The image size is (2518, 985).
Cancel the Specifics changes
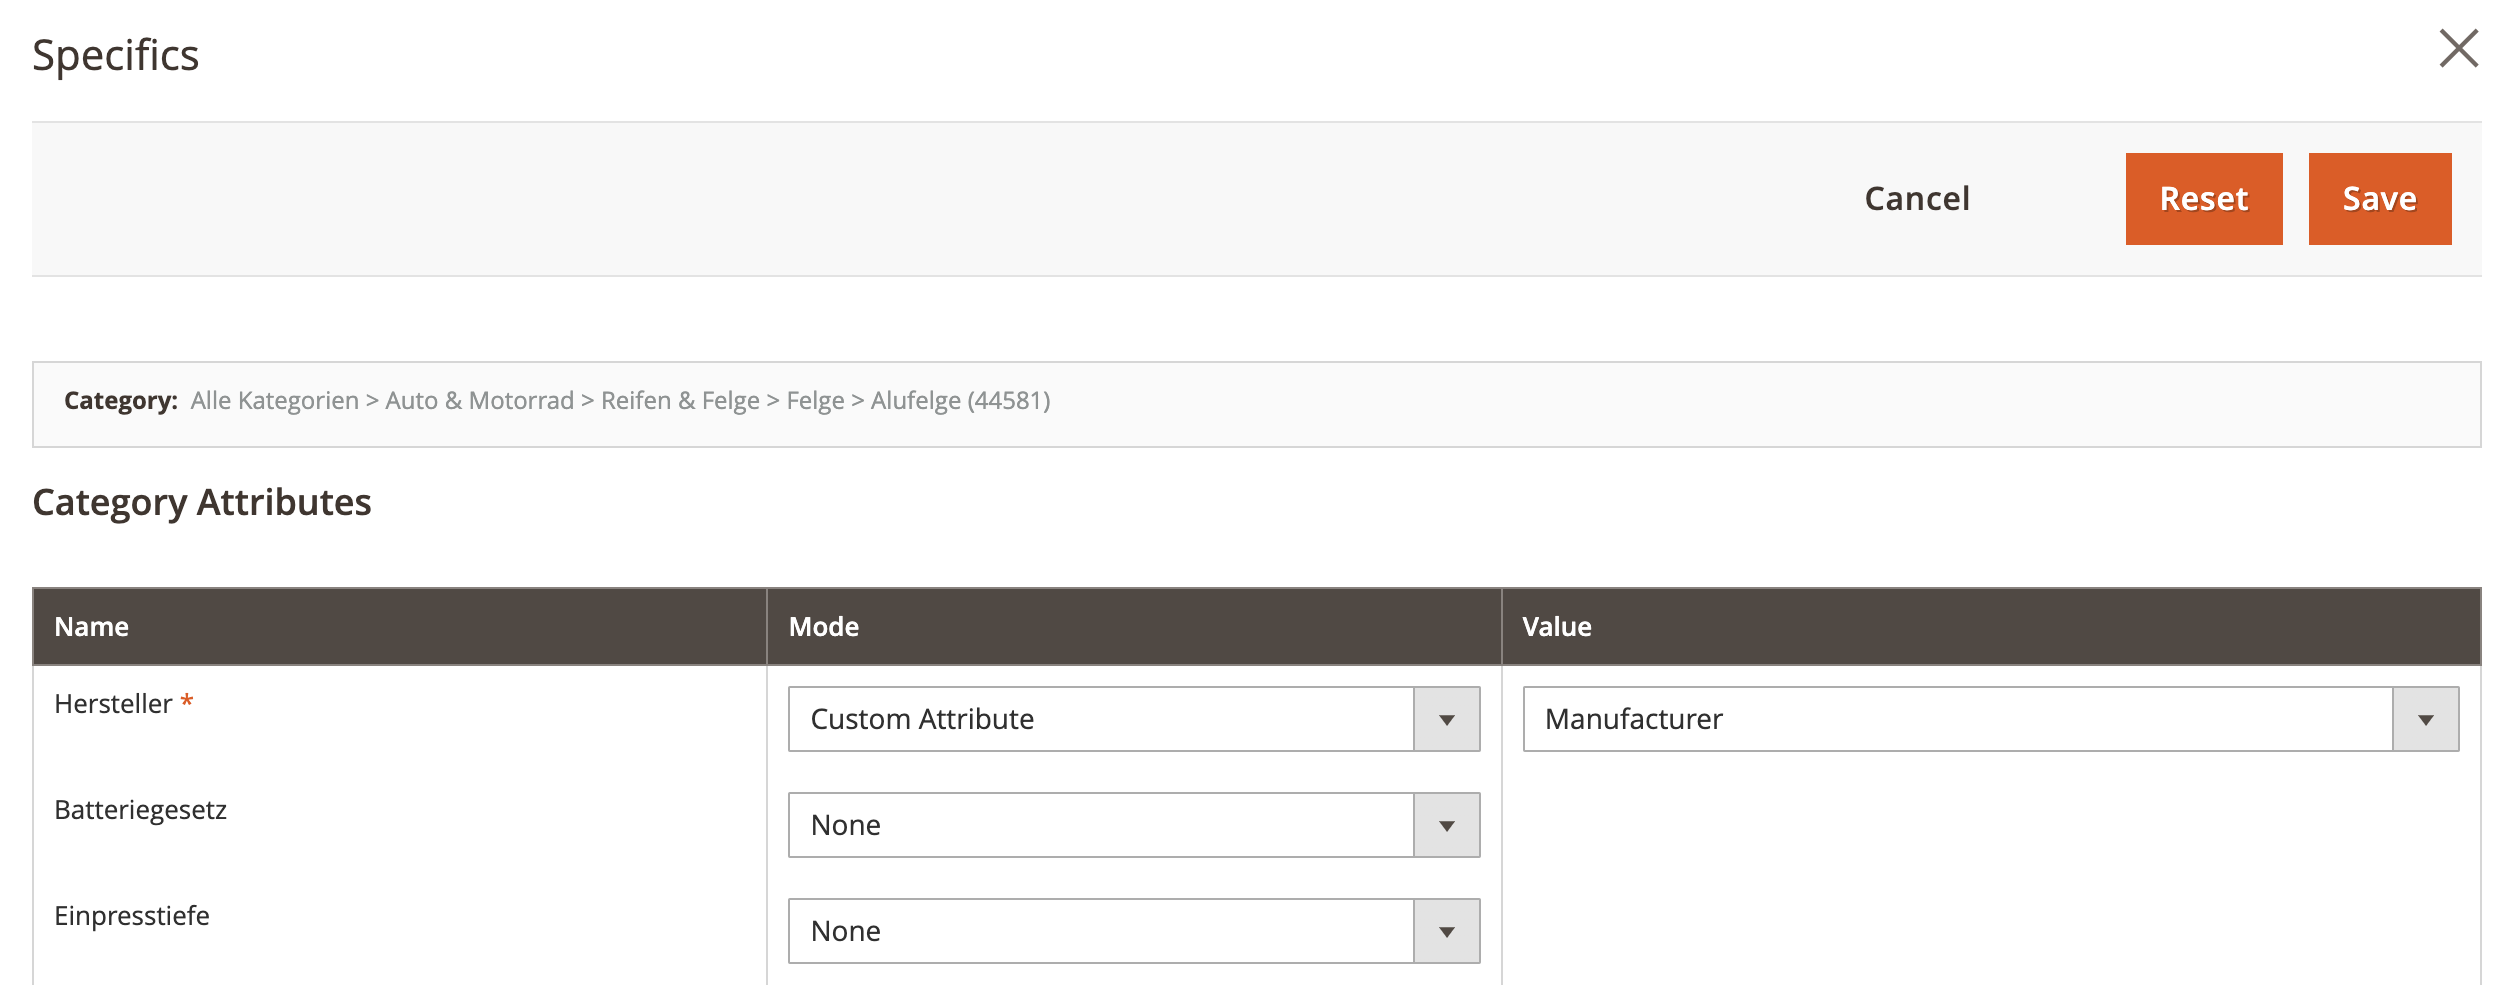tap(1916, 199)
